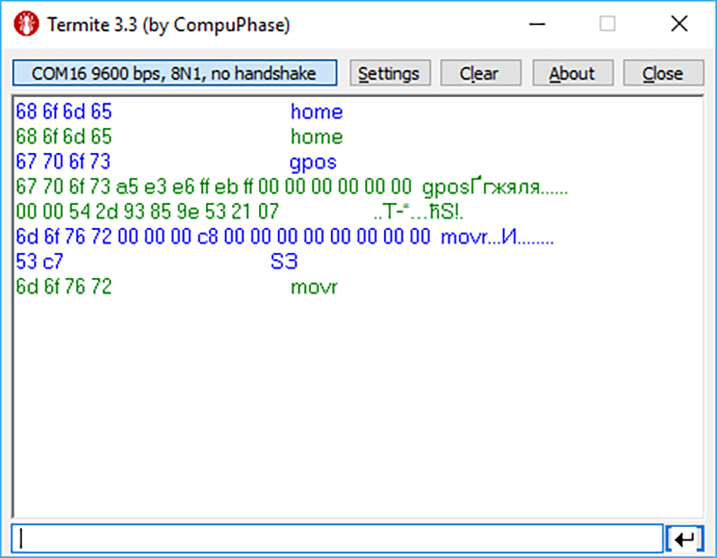Click the blue 'gpos' ASCII text
This screenshot has width=717, height=558.
point(313,162)
